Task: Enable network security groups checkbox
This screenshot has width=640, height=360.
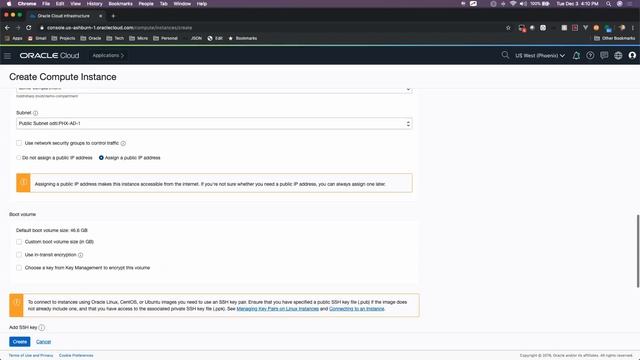Action: 19,143
